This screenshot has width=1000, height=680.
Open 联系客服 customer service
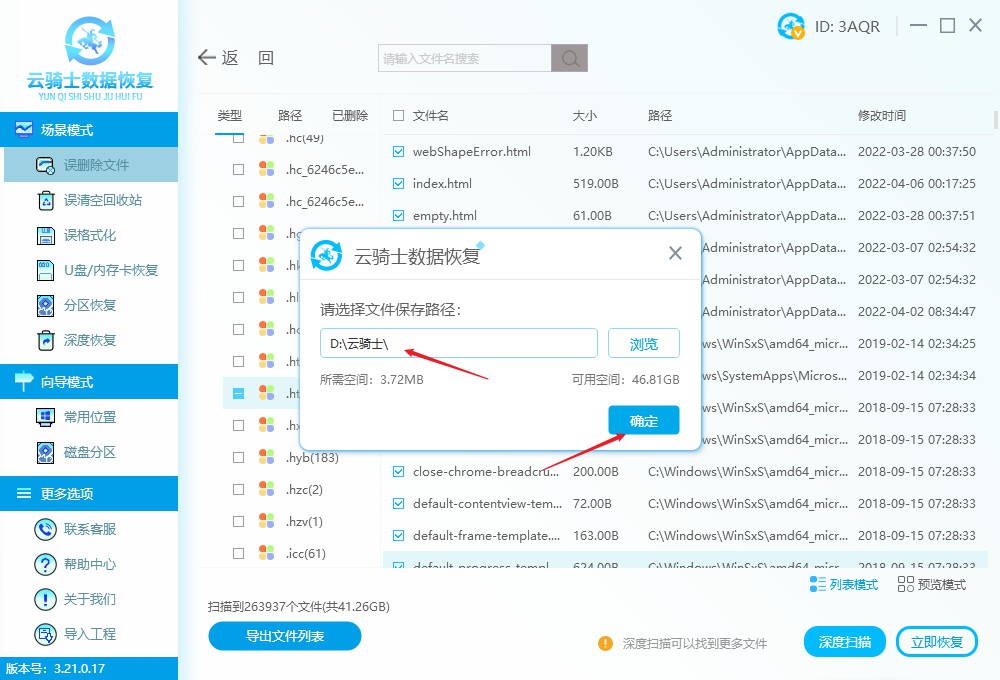click(x=75, y=529)
